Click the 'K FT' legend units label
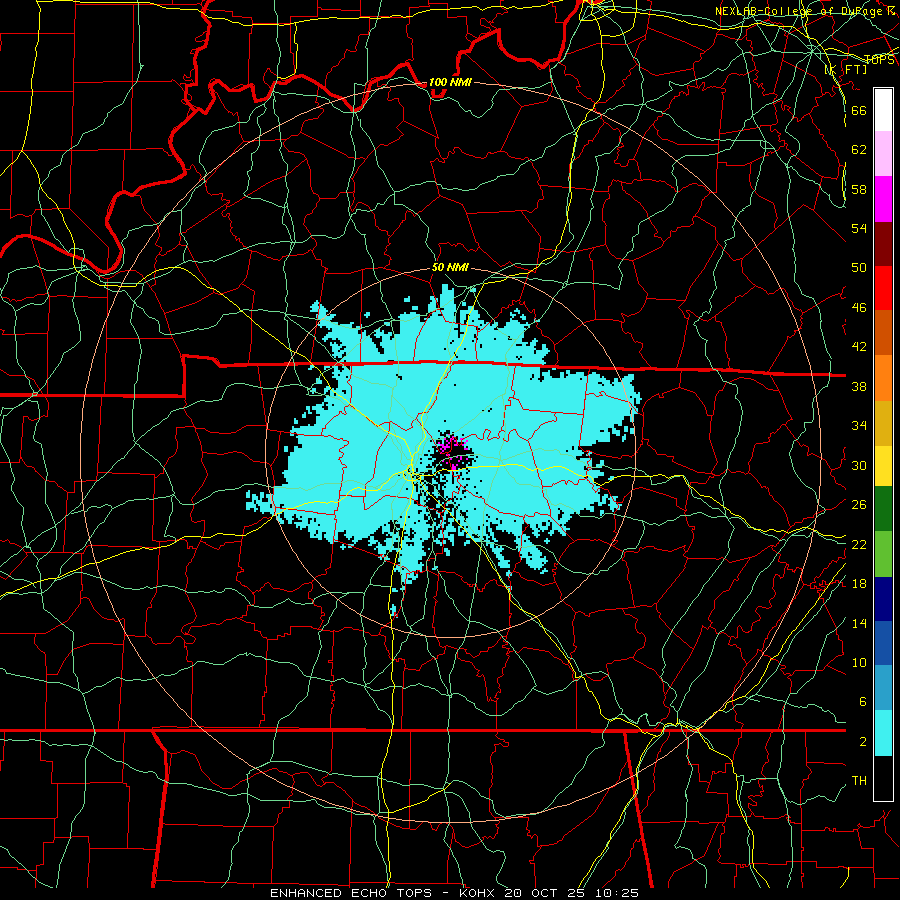The image size is (900, 900). (x=846, y=70)
